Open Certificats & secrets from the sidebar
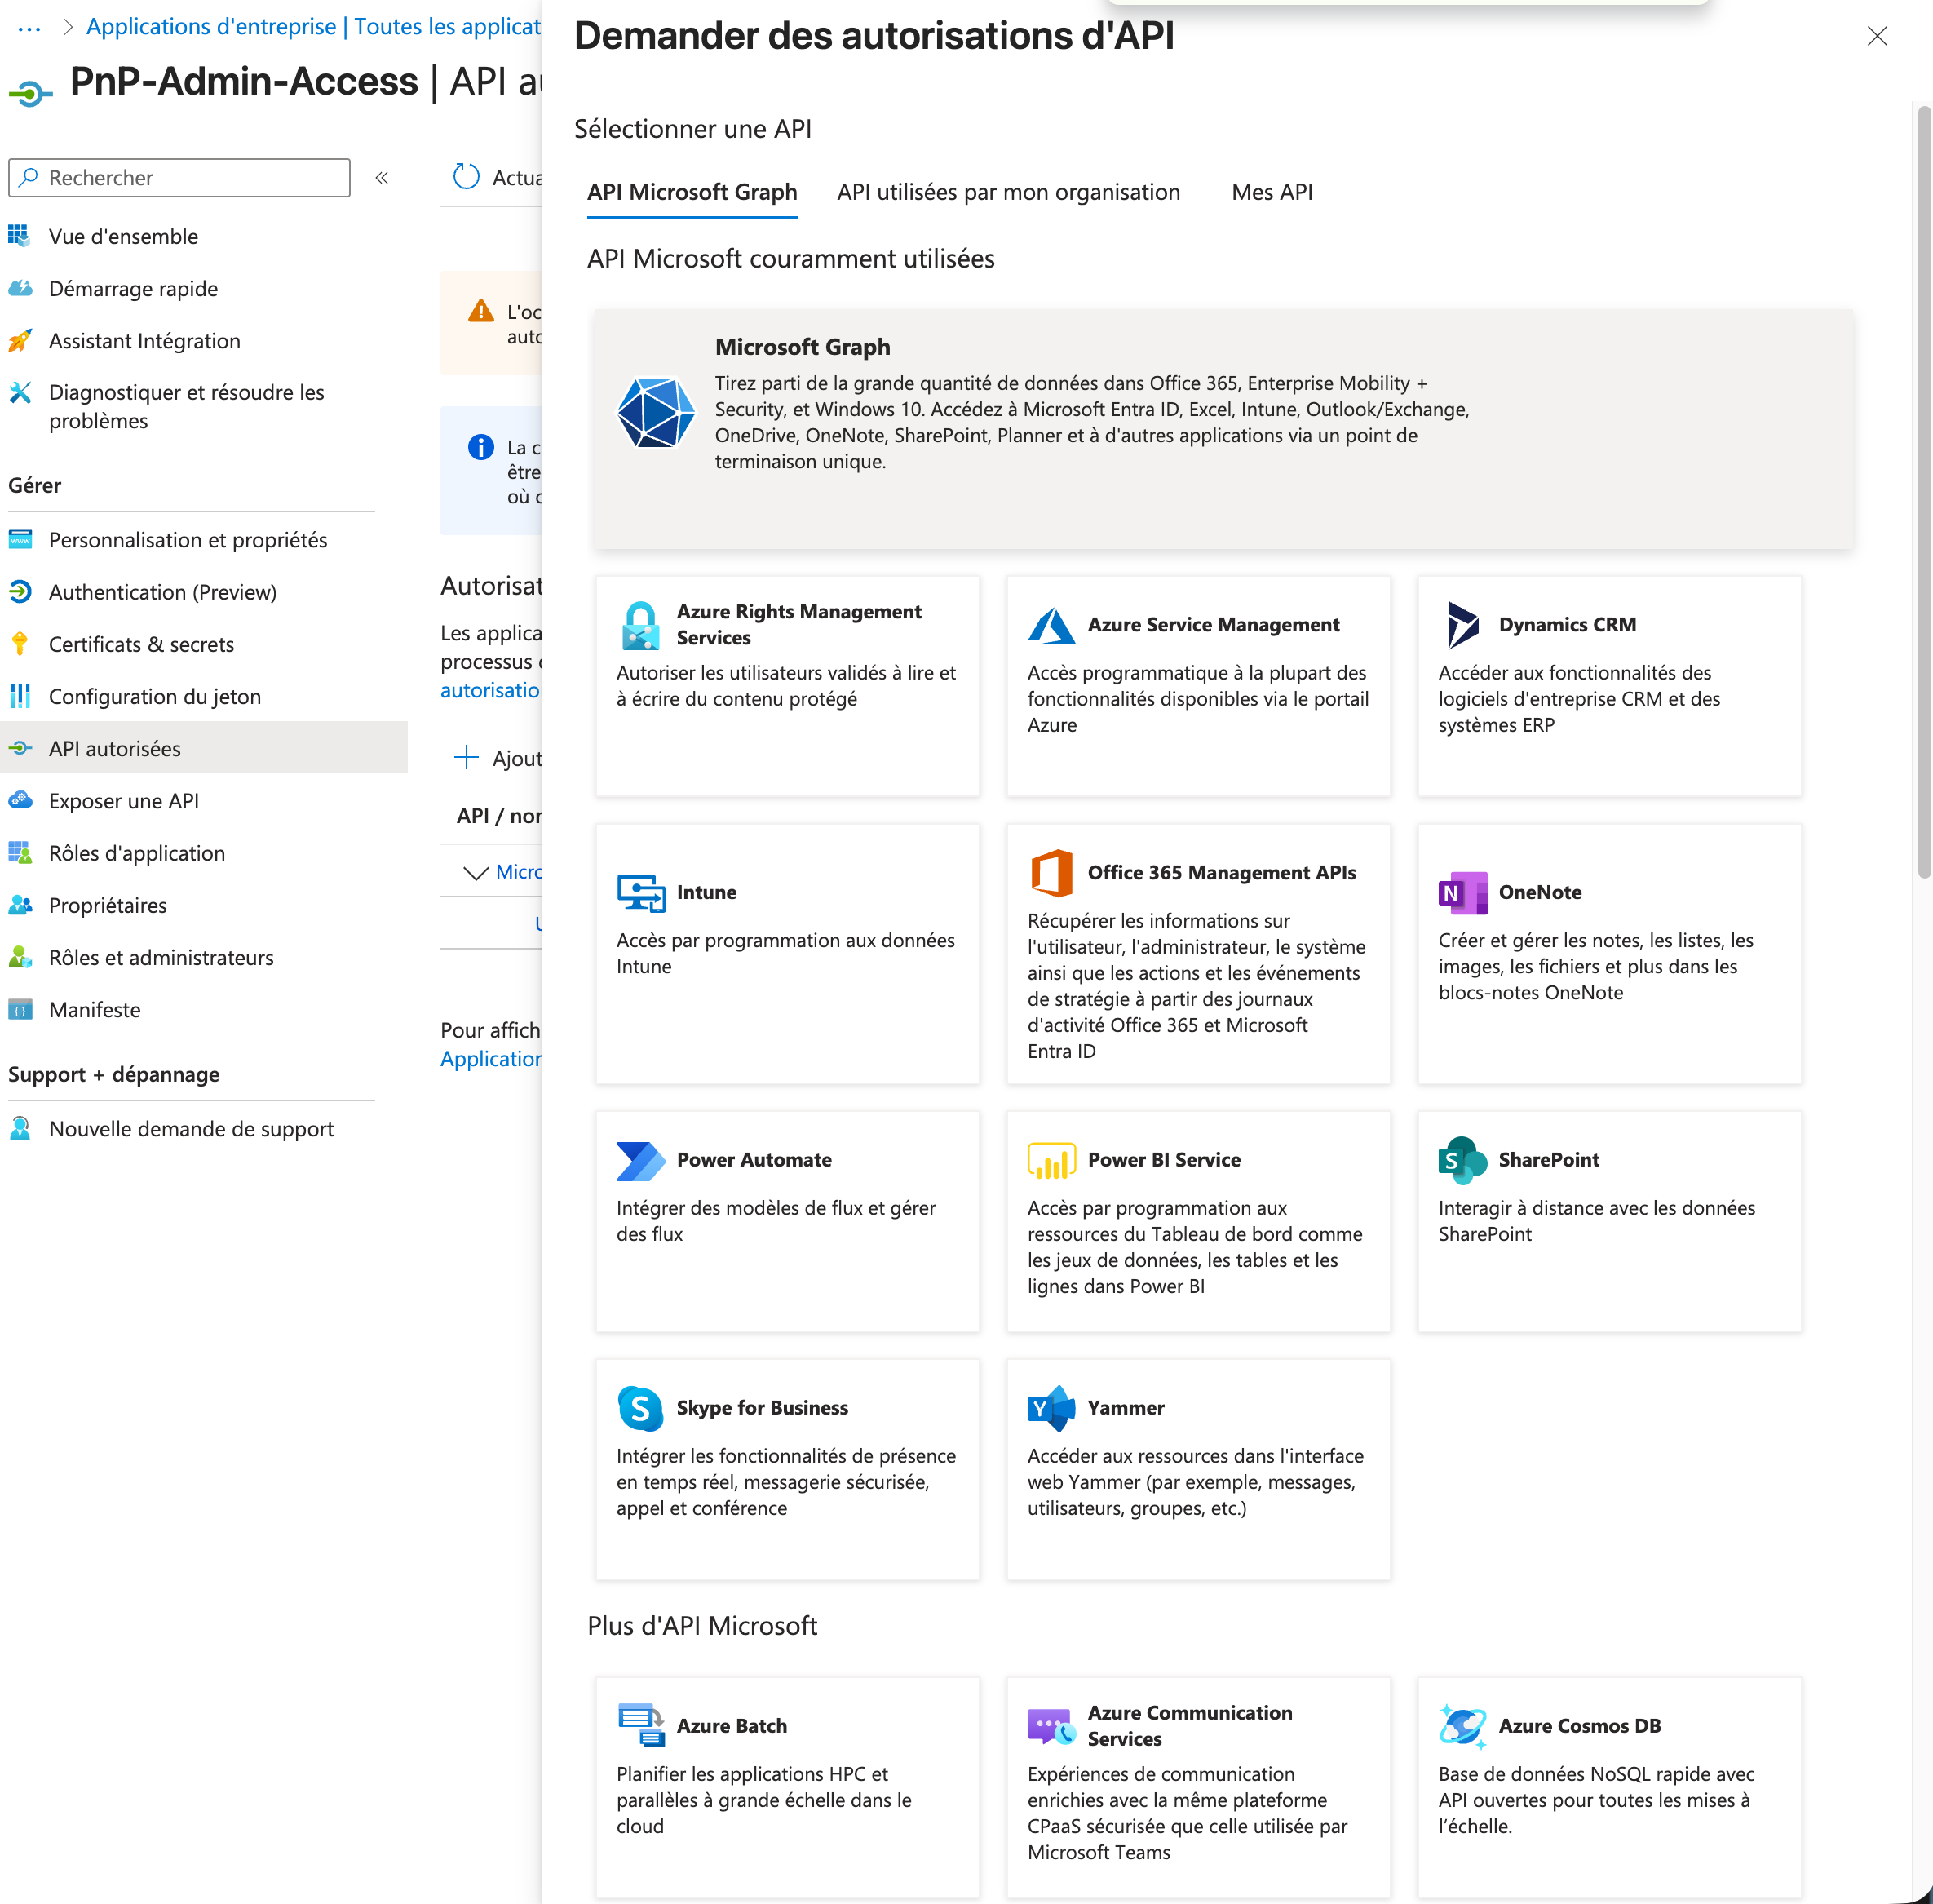Image resolution: width=1933 pixels, height=1904 pixels. click(x=141, y=644)
